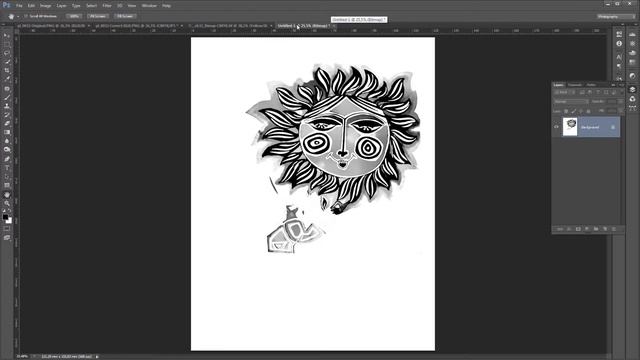Image resolution: width=640 pixels, height=360 pixels.
Task: Toggle layer filtering switch on or off
Action: click(x=621, y=93)
